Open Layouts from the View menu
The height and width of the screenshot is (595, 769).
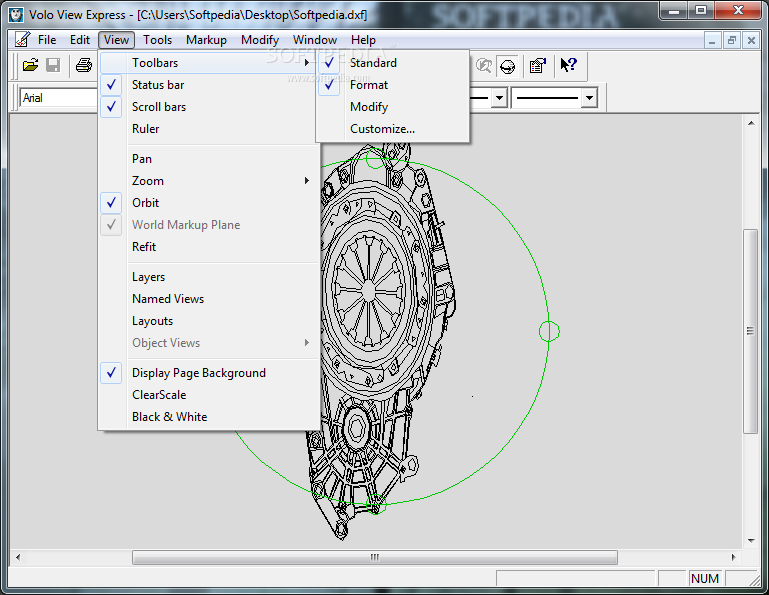210,321
